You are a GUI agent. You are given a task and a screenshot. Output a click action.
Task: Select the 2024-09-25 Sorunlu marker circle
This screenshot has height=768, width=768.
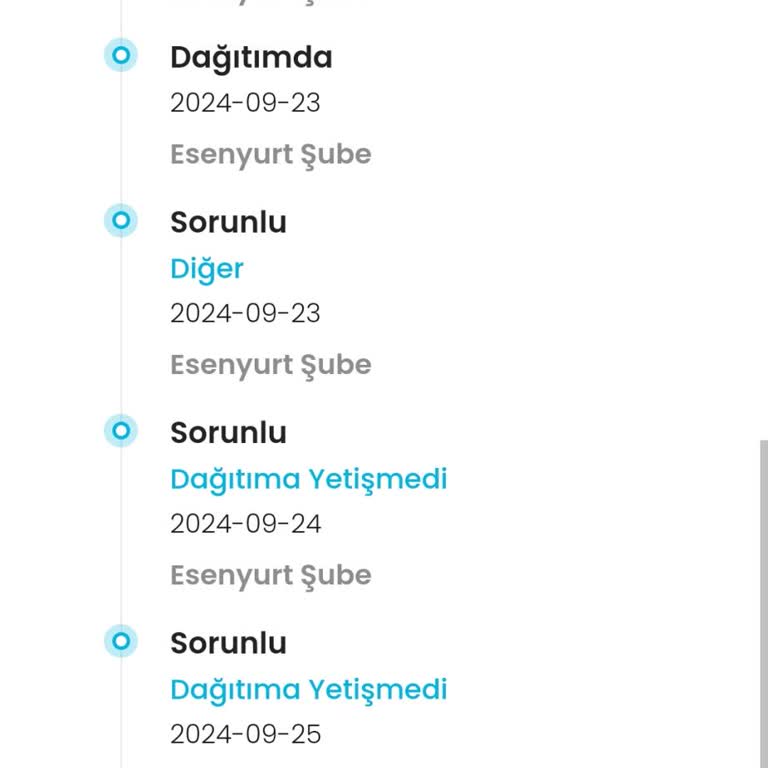pos(121,641)
